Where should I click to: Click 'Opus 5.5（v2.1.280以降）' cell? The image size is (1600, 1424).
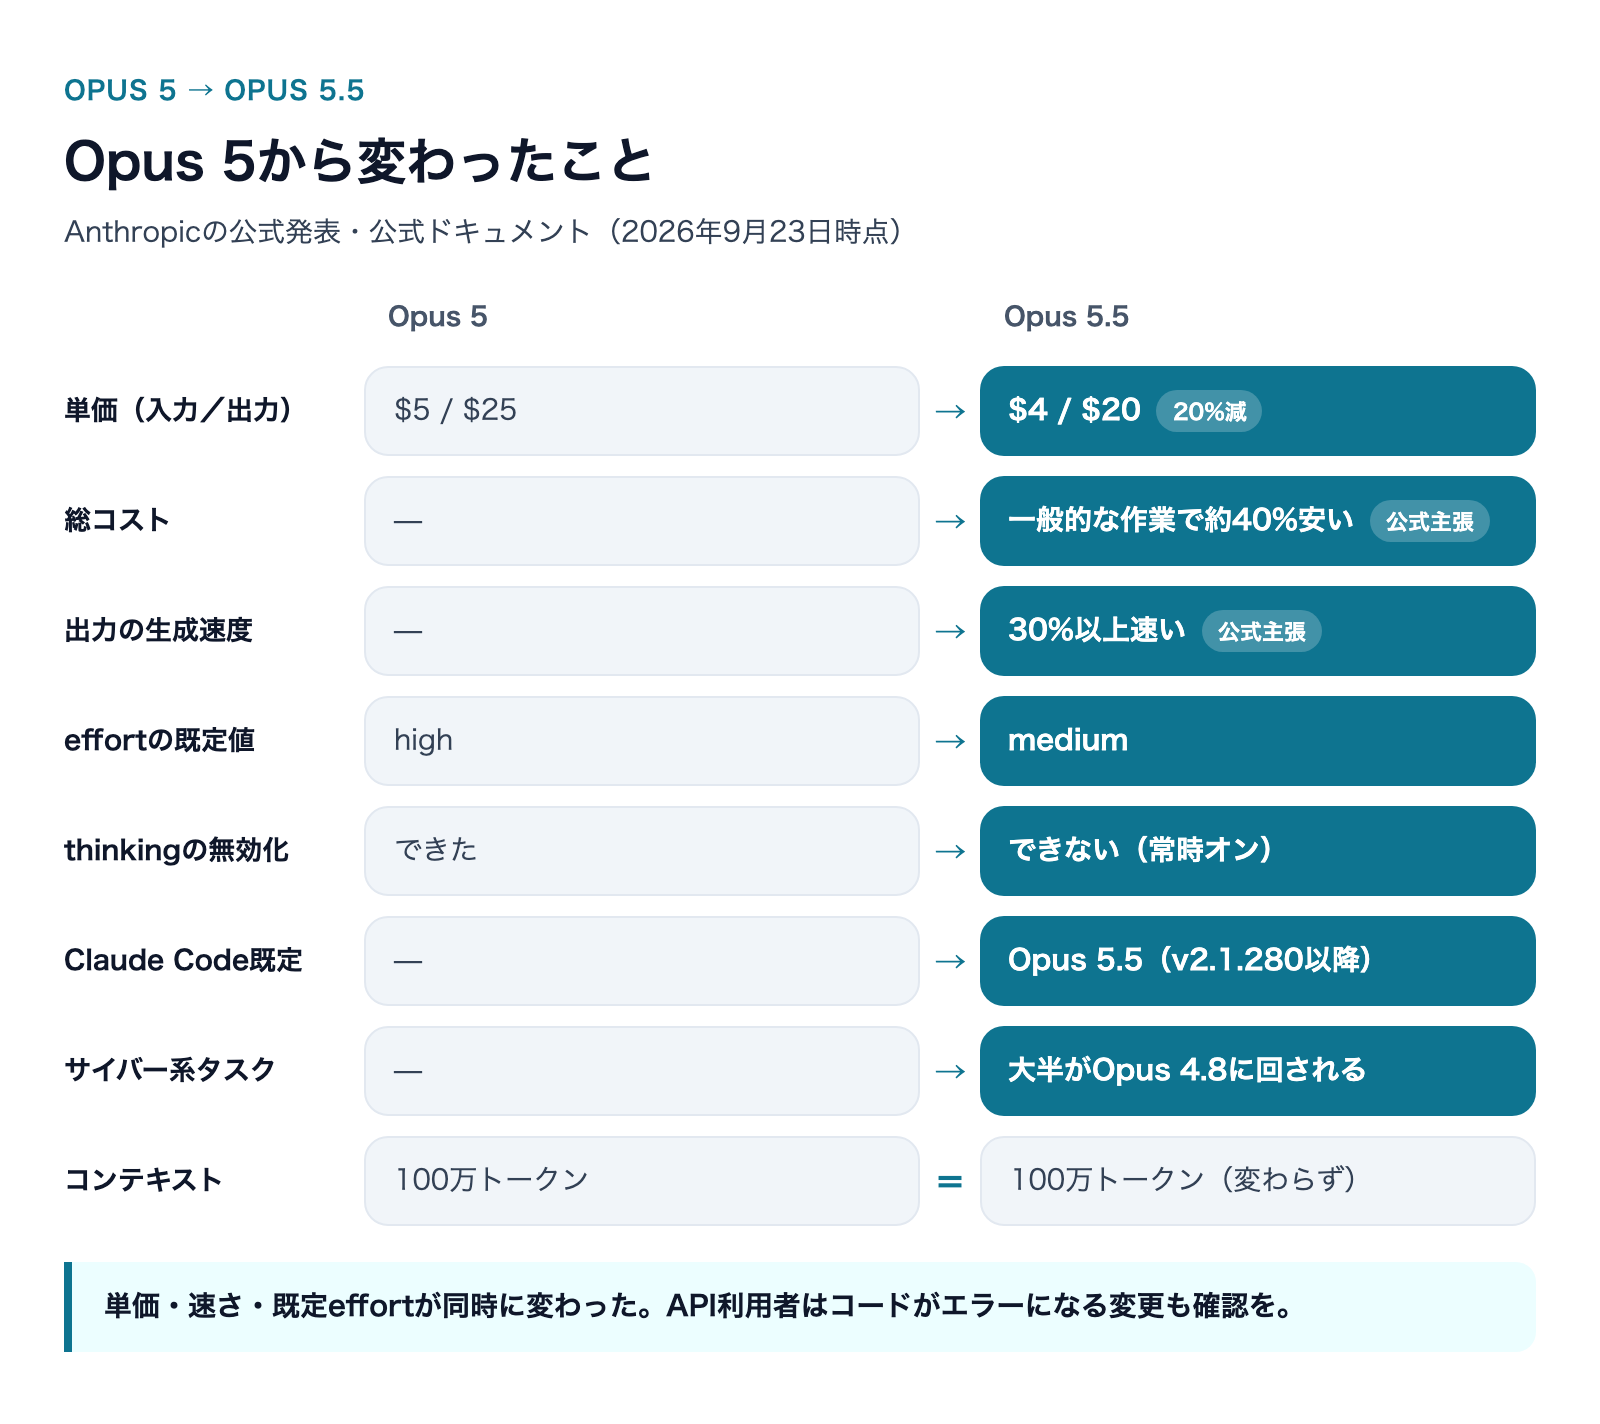point(1257,961)
